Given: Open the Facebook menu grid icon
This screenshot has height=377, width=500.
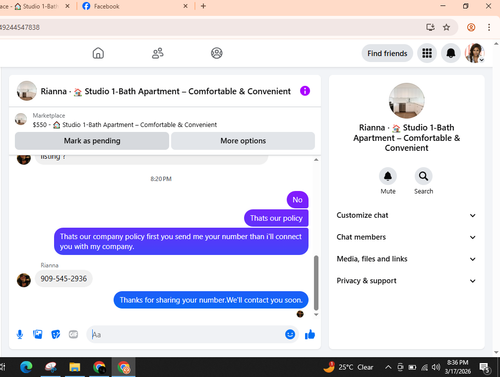Looking at the screenshot, I should pyautogui.click(x=427, y=53).
